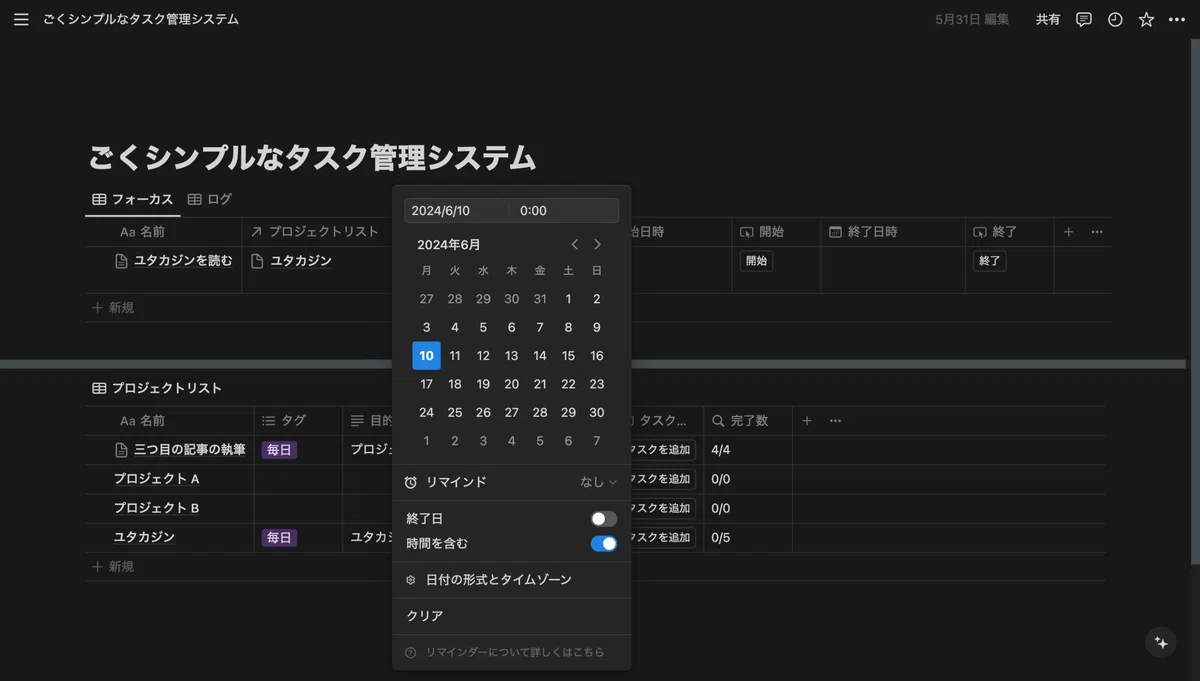The width and height of the screenshot is (1200, 681).
Task: Open the three-dot page options menu
Action: coord(1177,19)
